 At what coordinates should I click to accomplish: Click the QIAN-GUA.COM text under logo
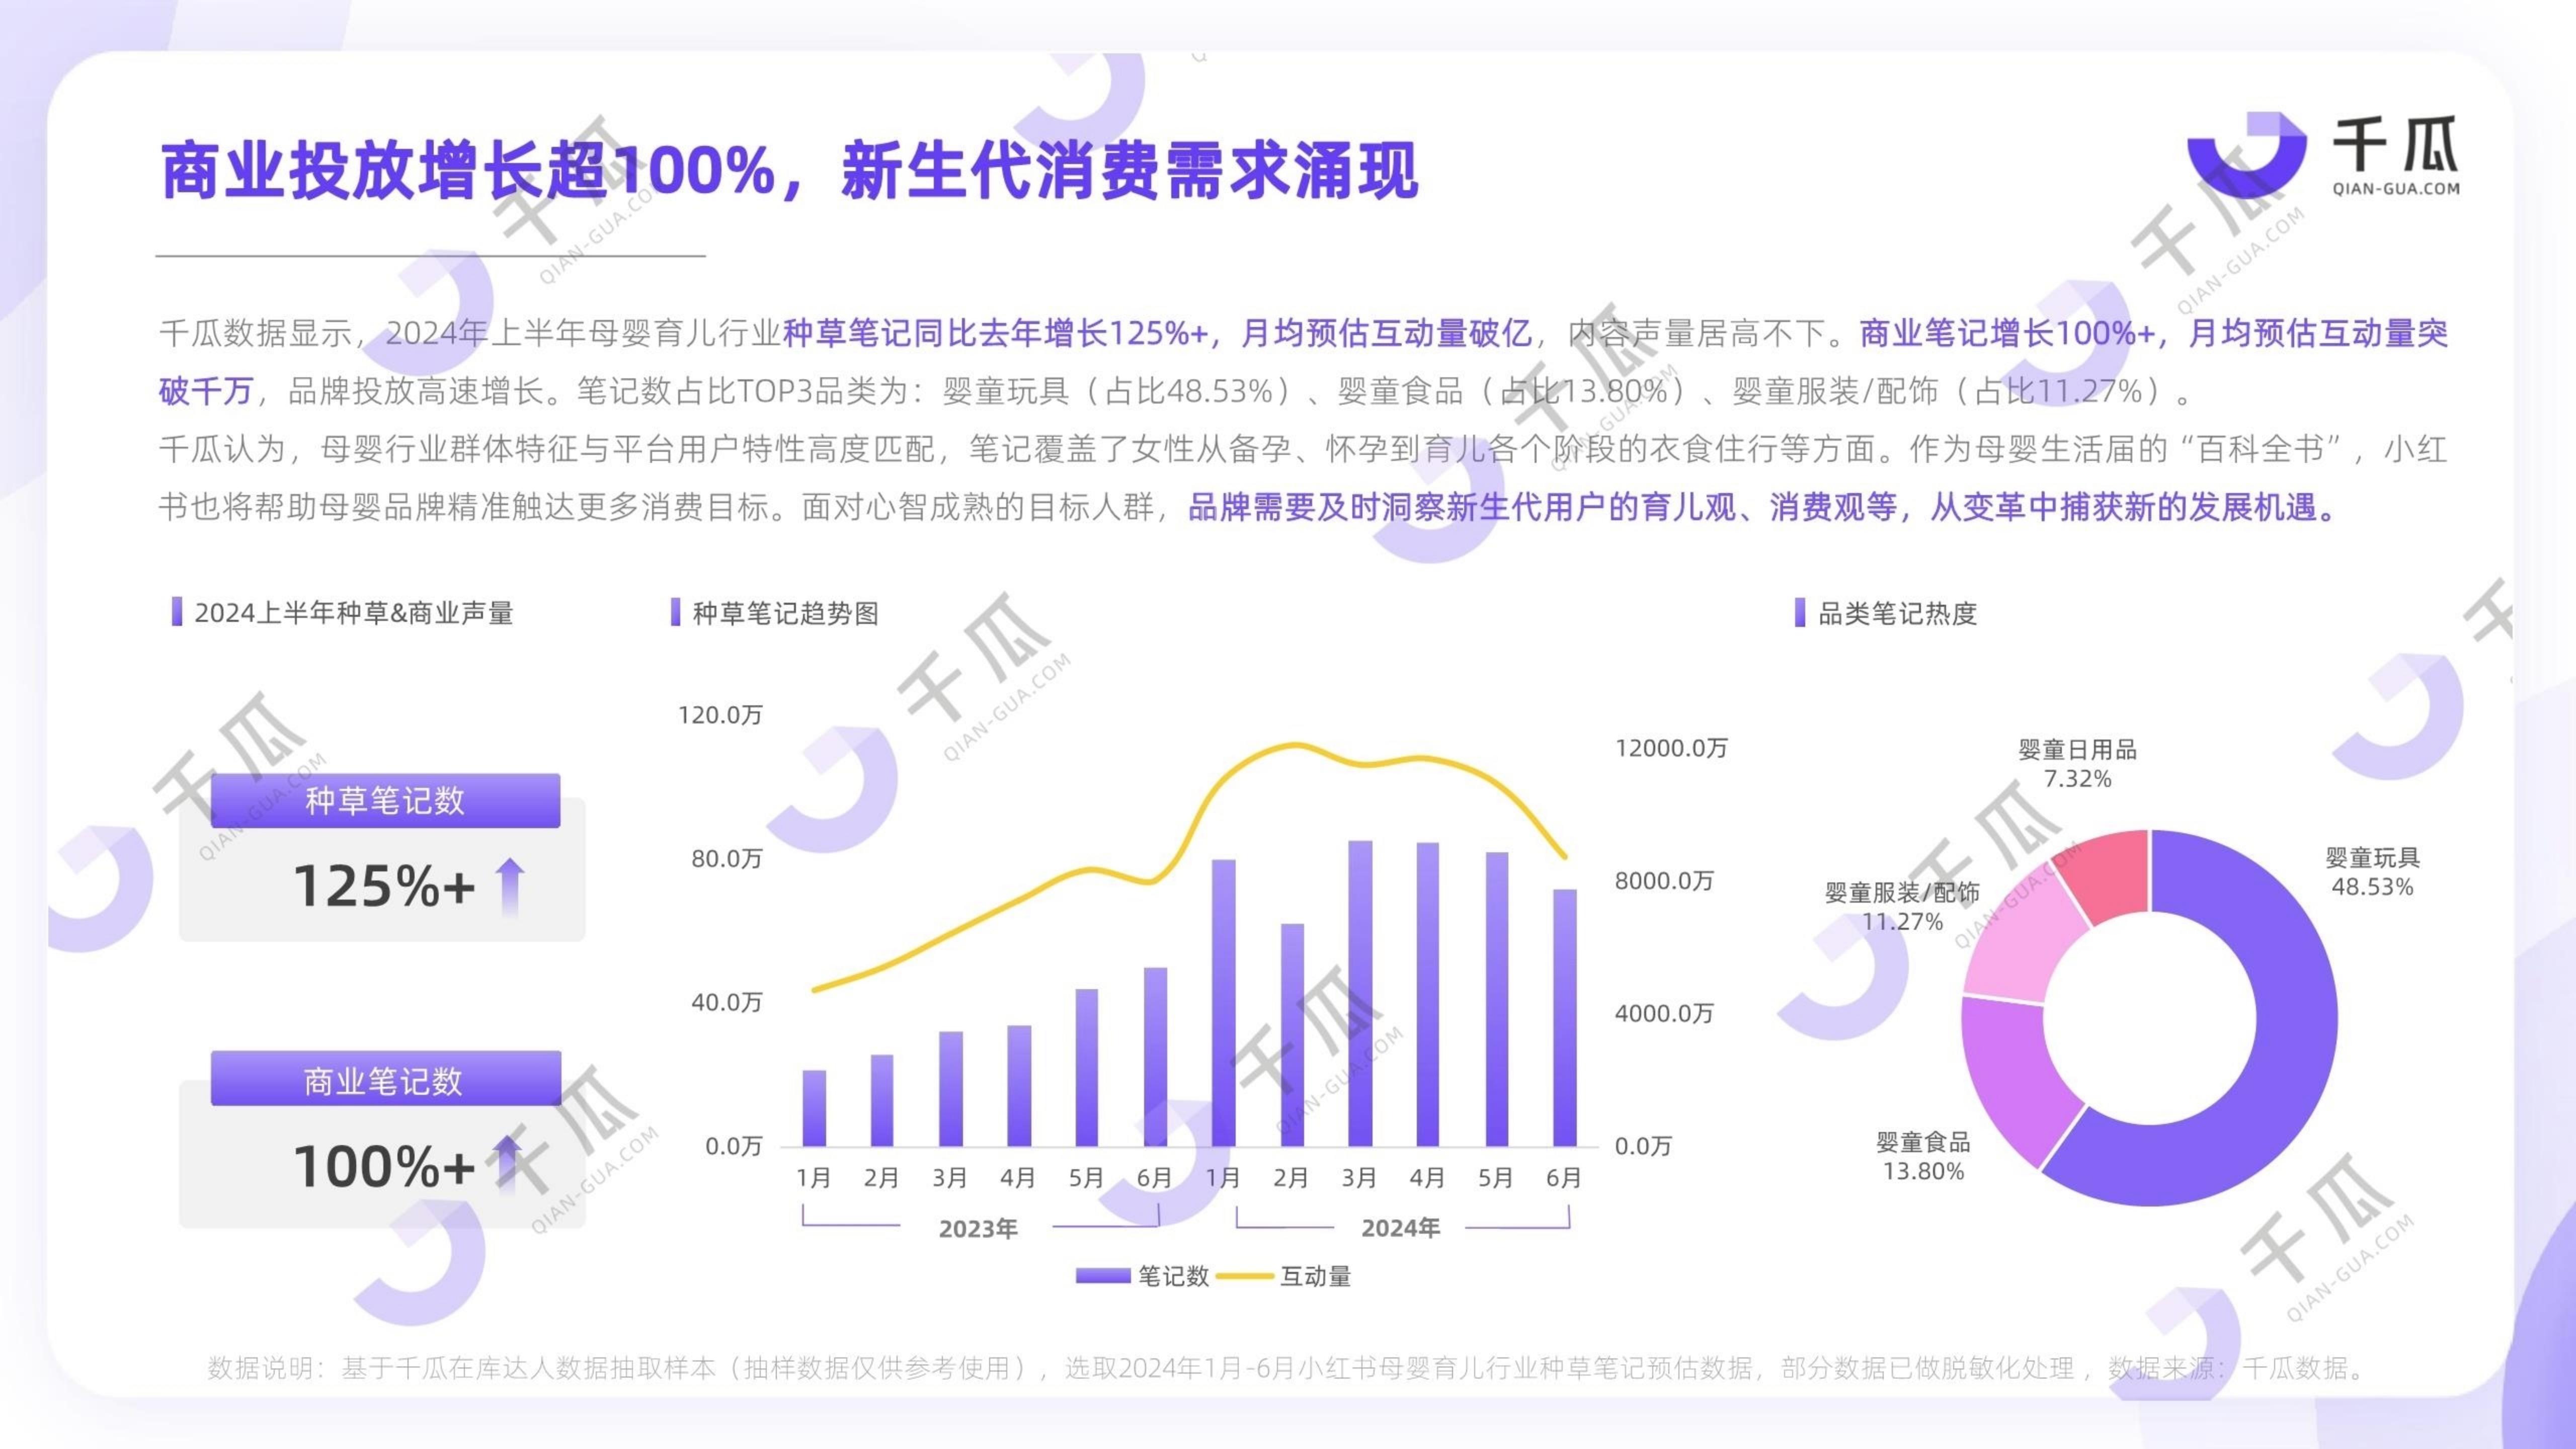2396,188
